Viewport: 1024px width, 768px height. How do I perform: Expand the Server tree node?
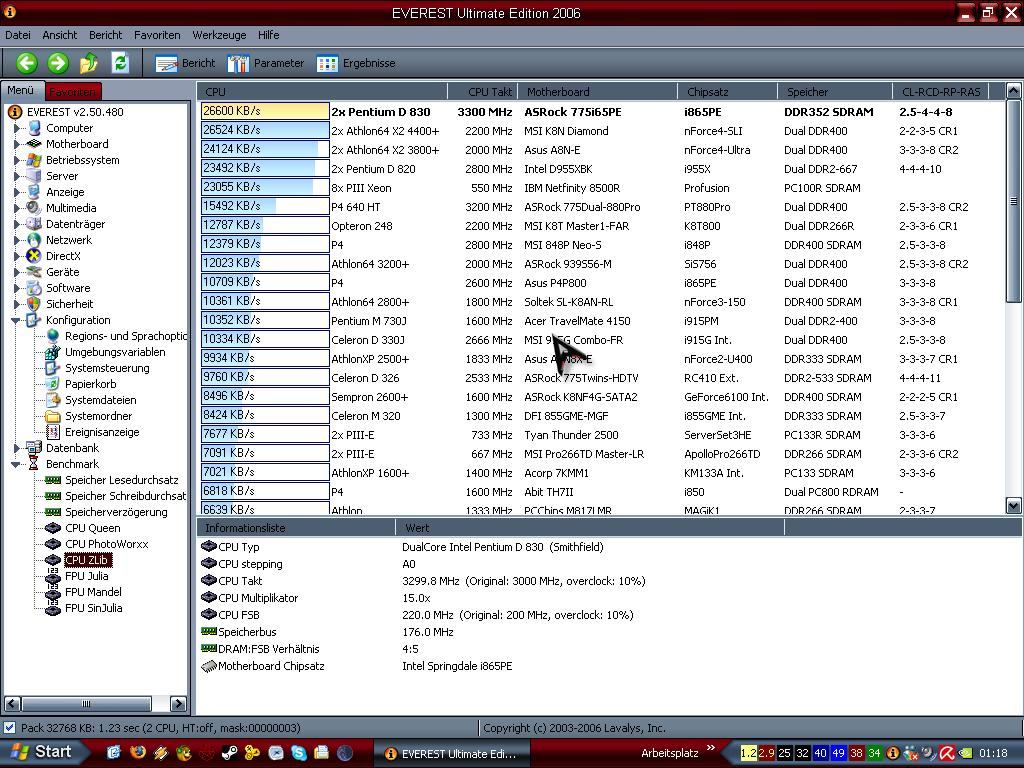pos(17,176)
